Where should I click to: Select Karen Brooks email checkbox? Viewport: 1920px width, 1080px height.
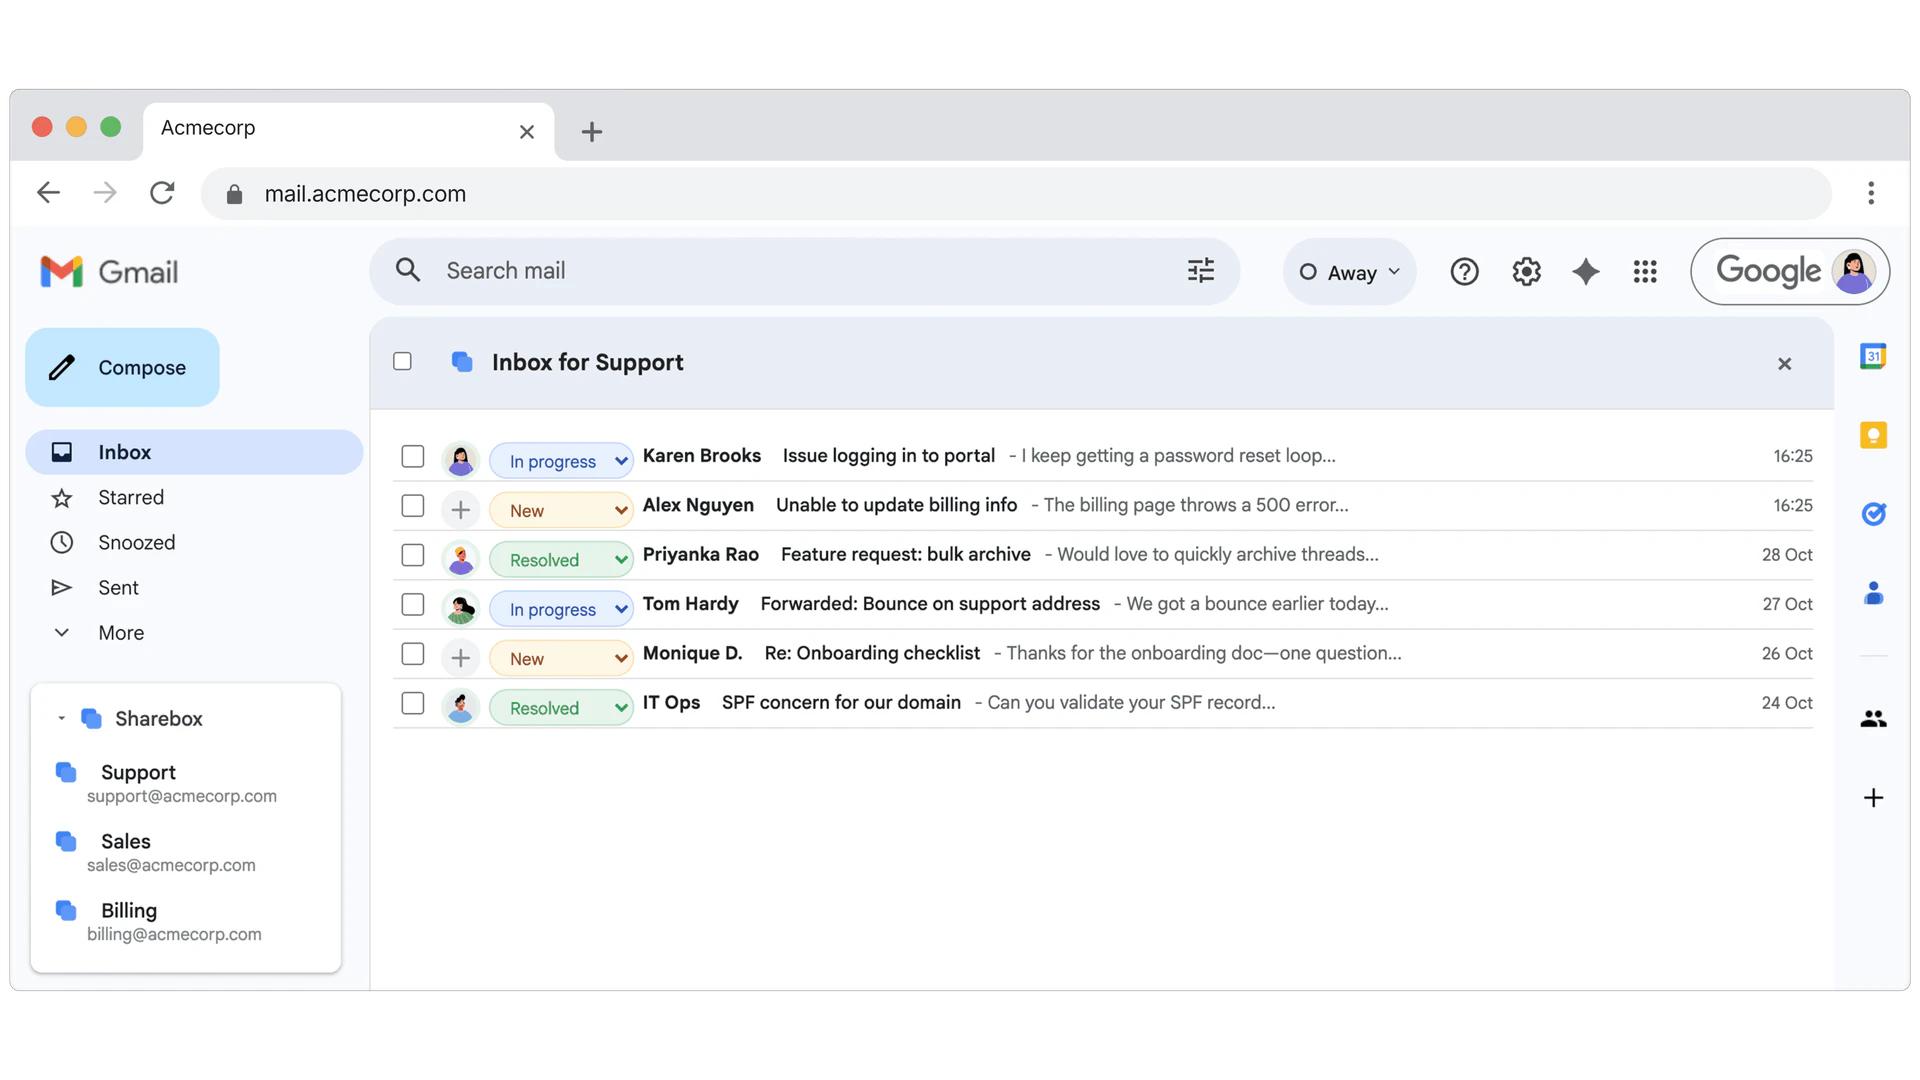pyautogui.click(x=413, y=457)
